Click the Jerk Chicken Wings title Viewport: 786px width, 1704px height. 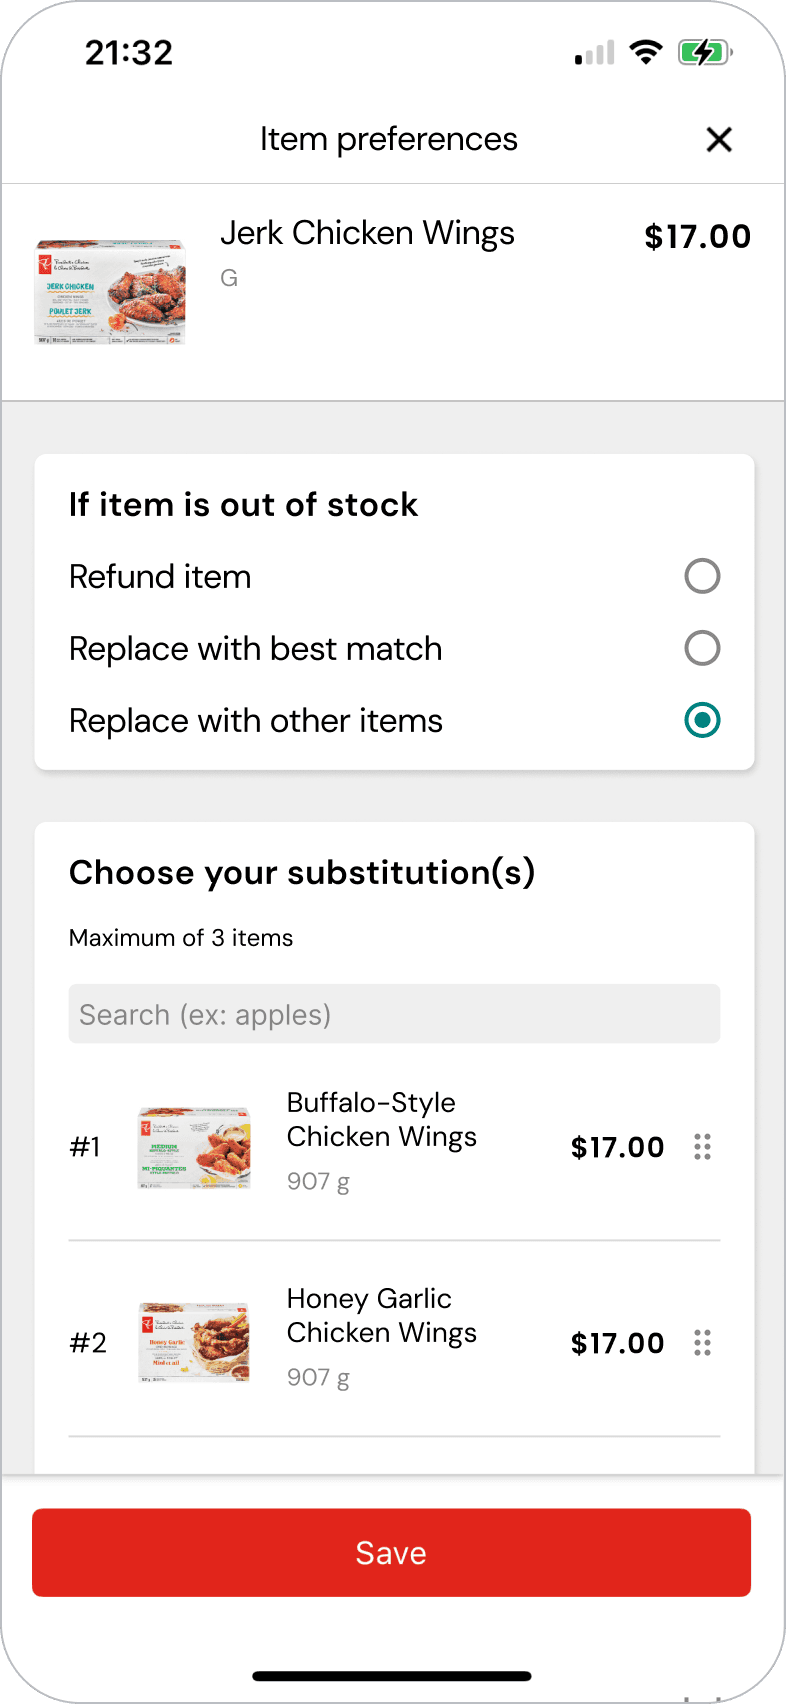(367, 233)
